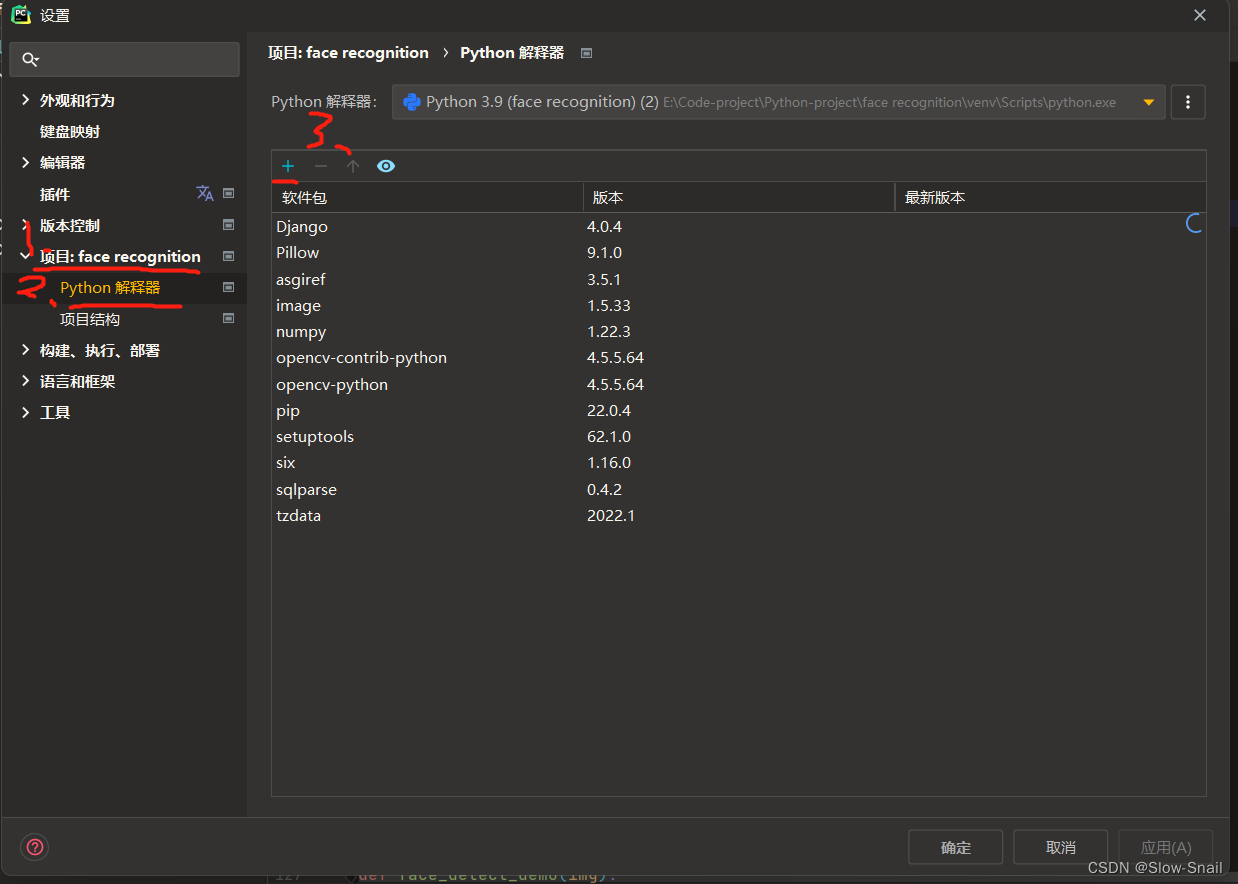The width and height of the screenshot is (1238, 884).
Task: Select the six package row
Action: pos(738,462)
